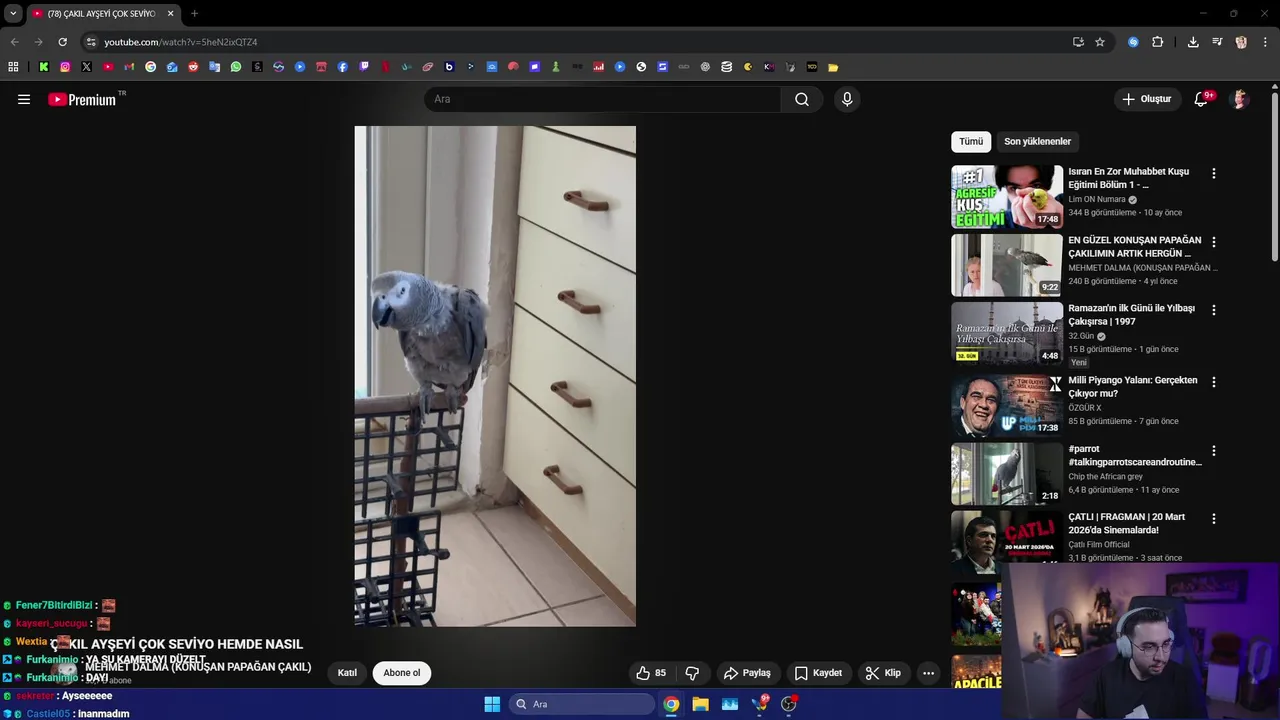Screen dimensions: 1280x720
Task: Close the current YouTube tab
Action: [x=170, y=14]
